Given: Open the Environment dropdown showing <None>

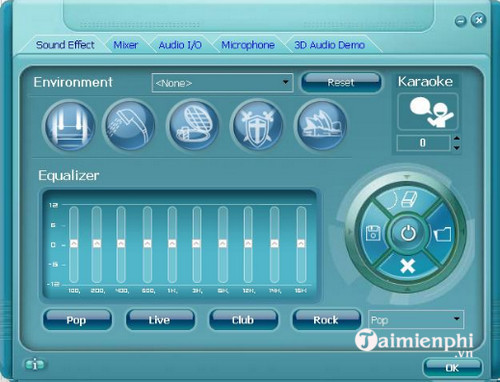Looking at the screenshot, I should 222,83.
